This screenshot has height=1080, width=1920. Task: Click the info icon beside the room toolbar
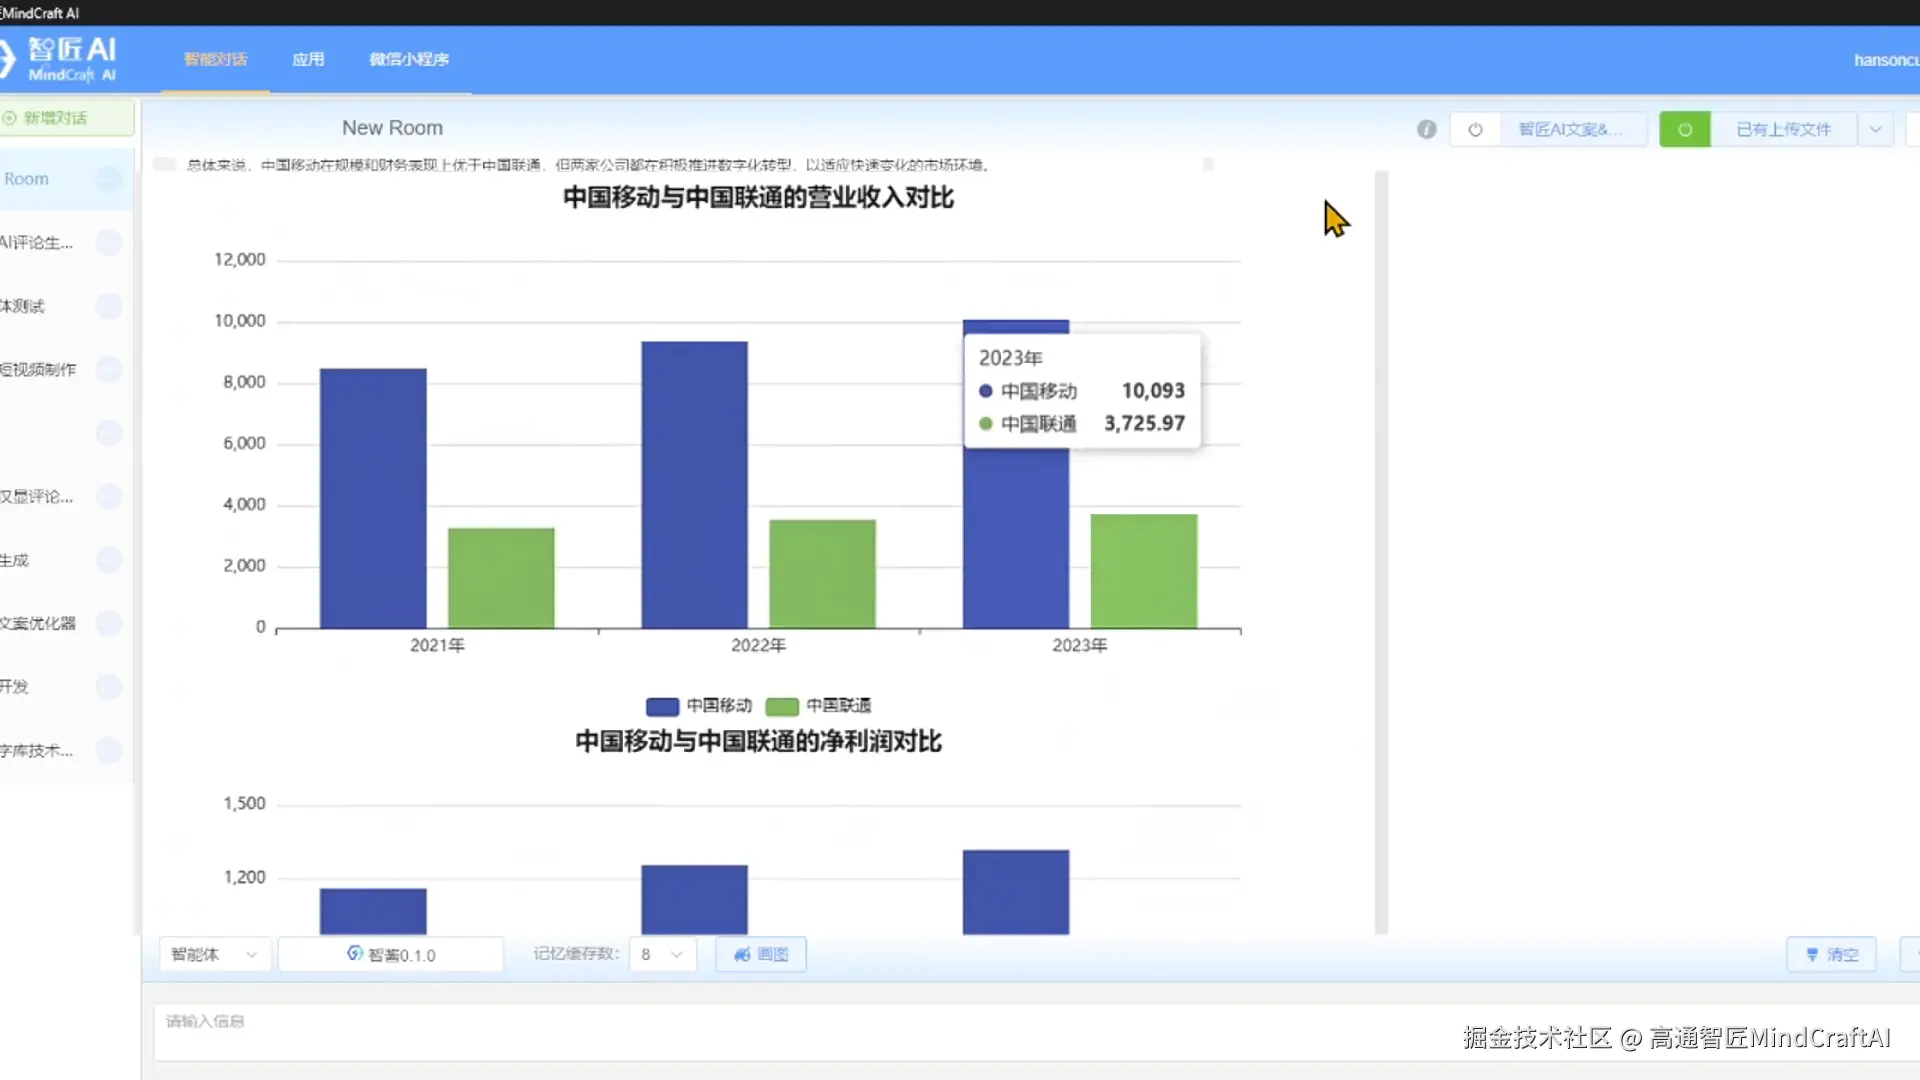click(x=1427, y=129)
